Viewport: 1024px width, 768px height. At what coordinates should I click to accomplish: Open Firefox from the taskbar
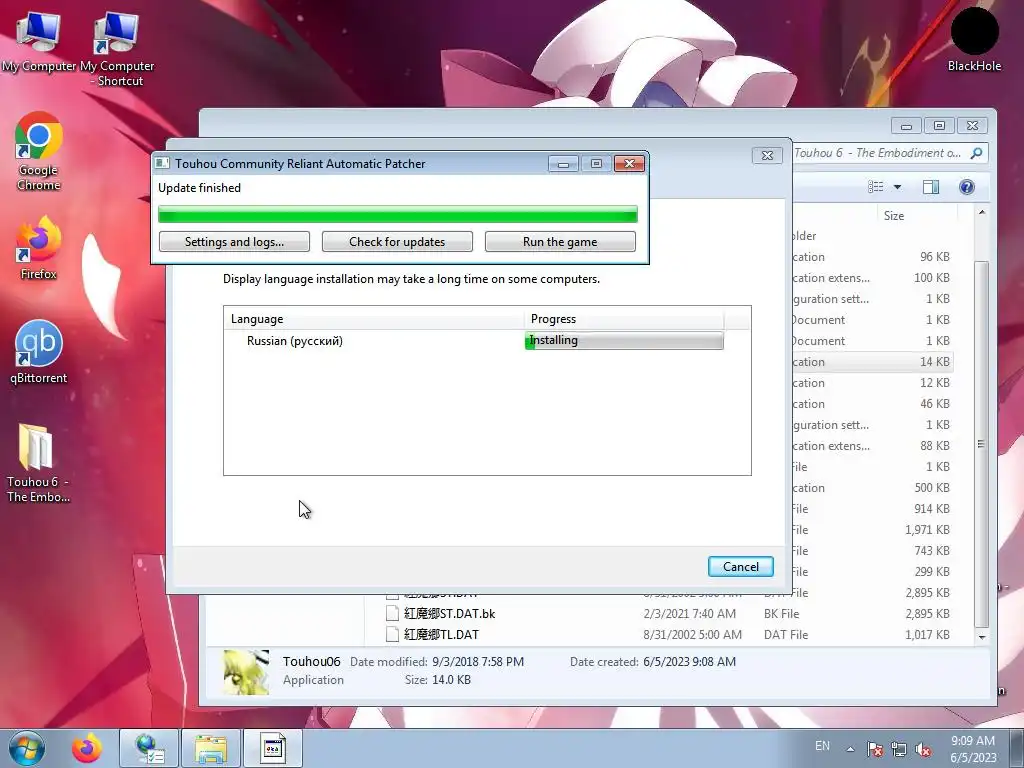87,748
